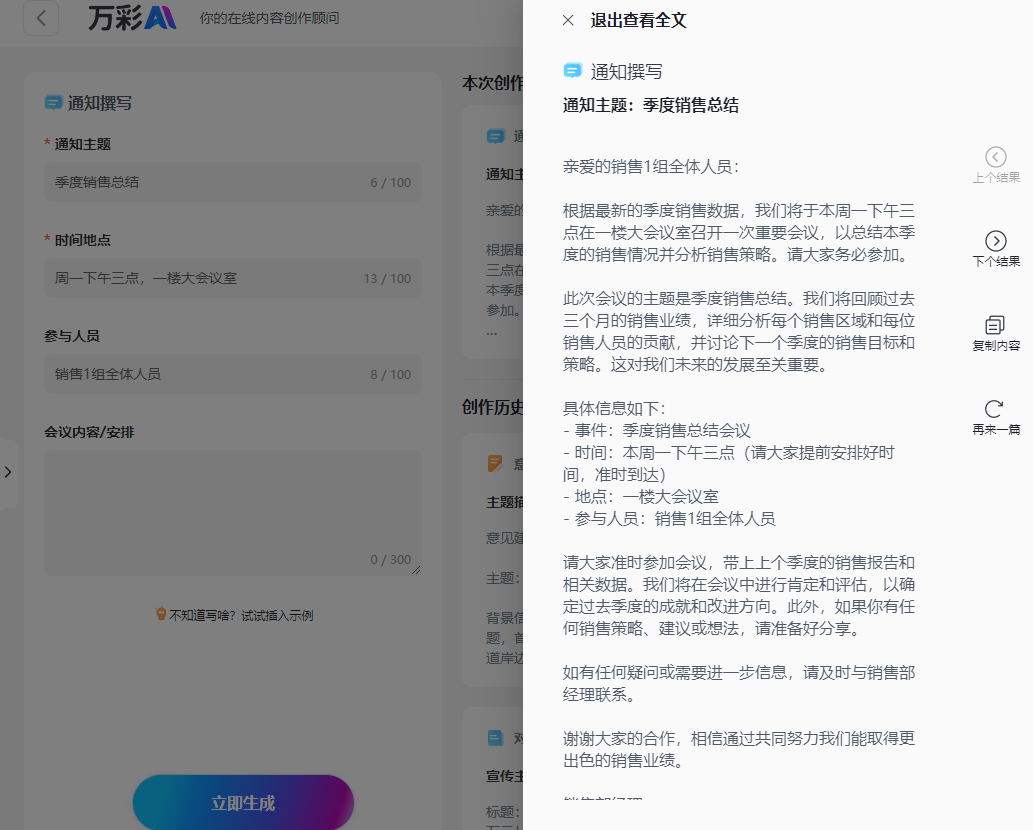This screenshot has width=1033, height=830.
Task: Click the 上个结果 previous result arrow
Action: pos(994,155)
